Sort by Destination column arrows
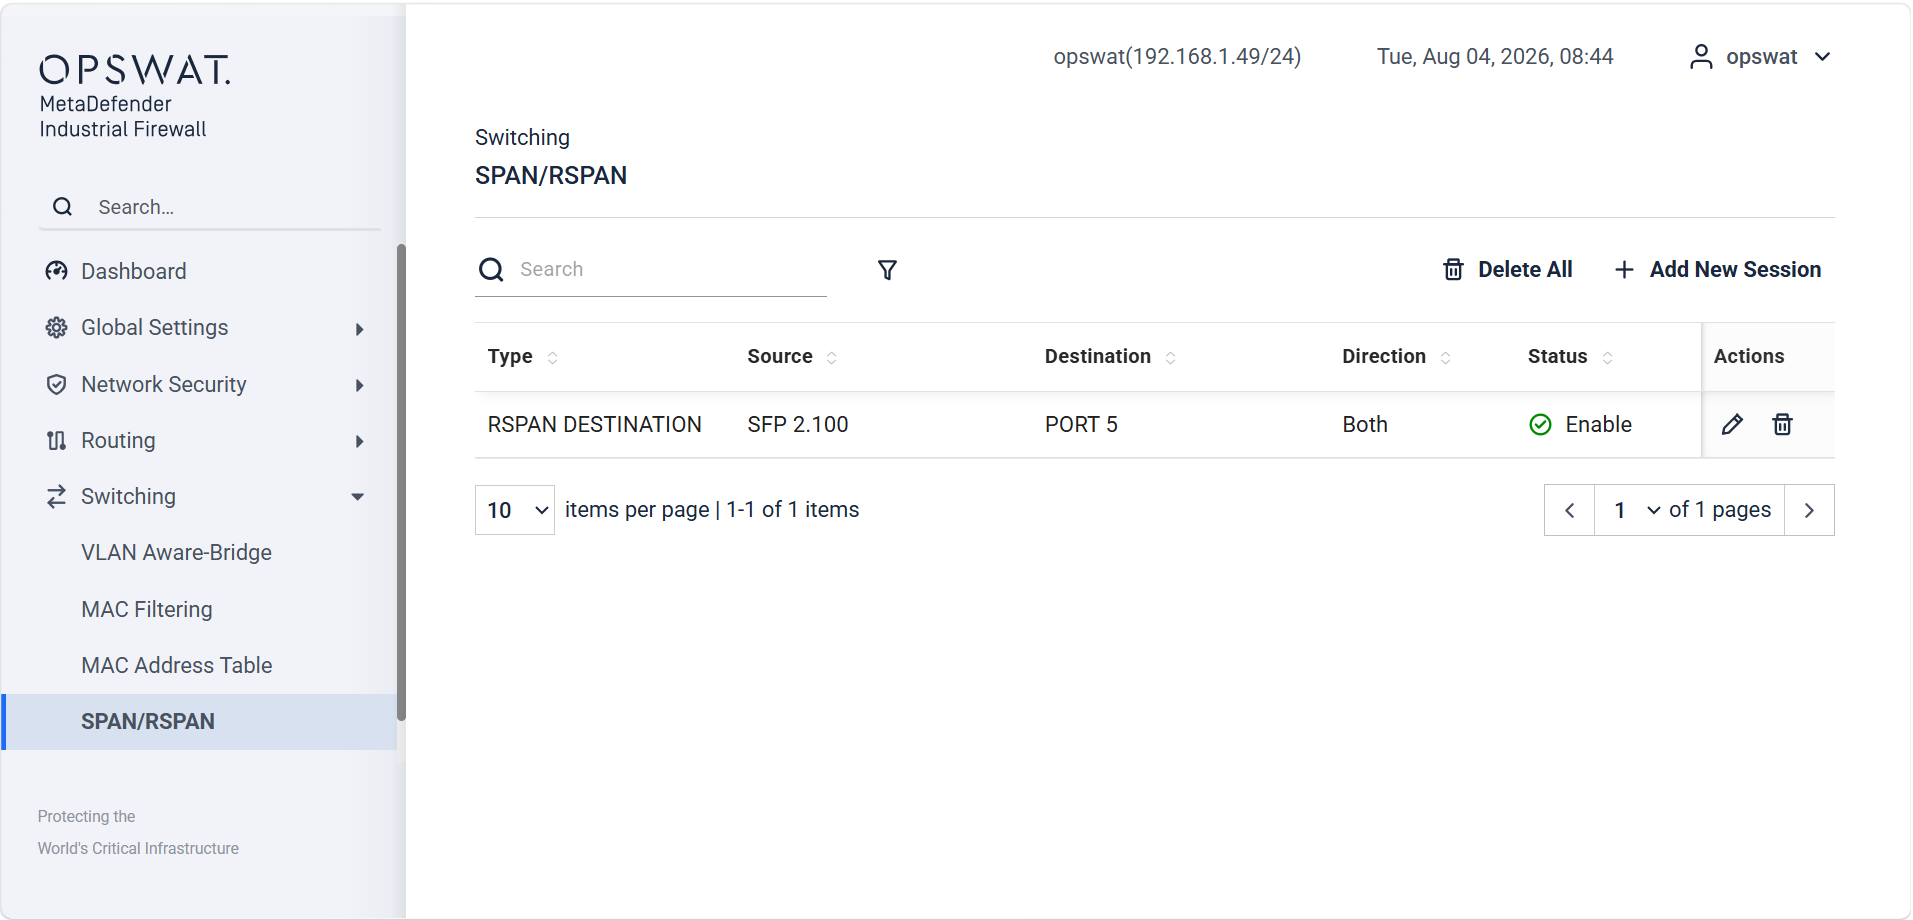The height and width of the screenshot is (920, 1913). [x=1170, y=357]
